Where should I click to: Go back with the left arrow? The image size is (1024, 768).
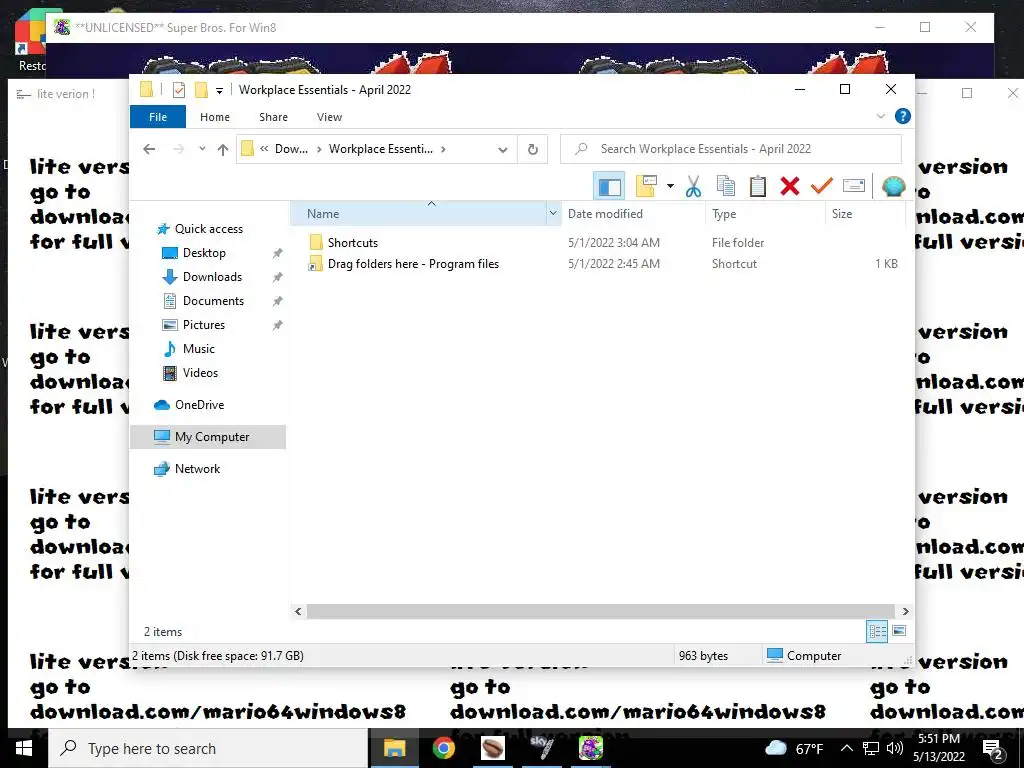point(149,149)
